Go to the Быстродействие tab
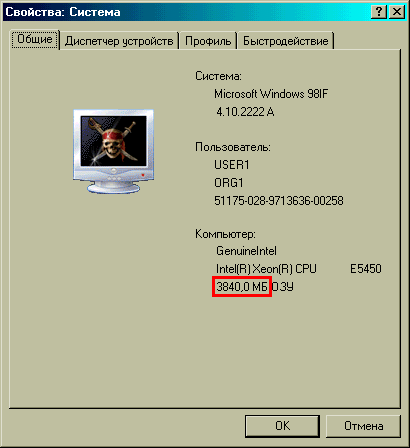Viewport: 410px width, 448px height. point(286,41)
